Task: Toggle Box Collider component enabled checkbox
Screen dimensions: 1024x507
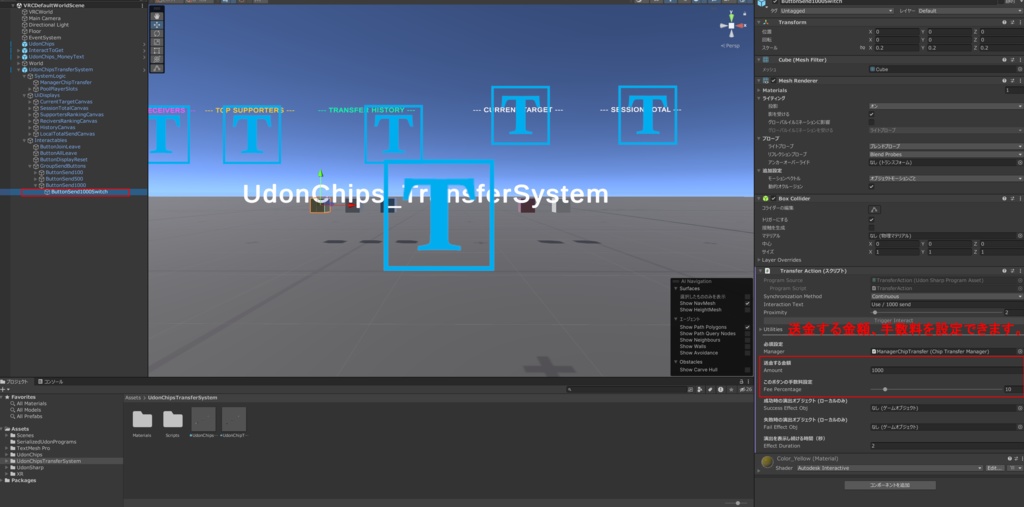Action: pos(774,198)
